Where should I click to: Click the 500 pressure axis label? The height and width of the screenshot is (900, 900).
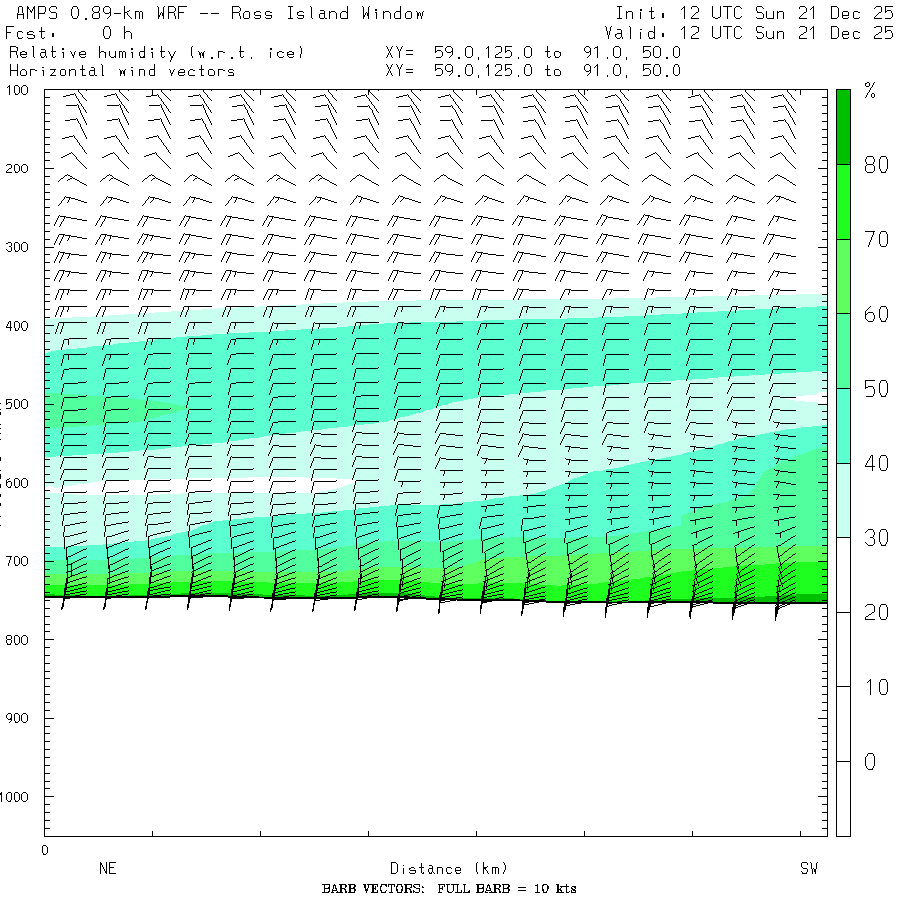pyautogui.click(x=17, y=404)
